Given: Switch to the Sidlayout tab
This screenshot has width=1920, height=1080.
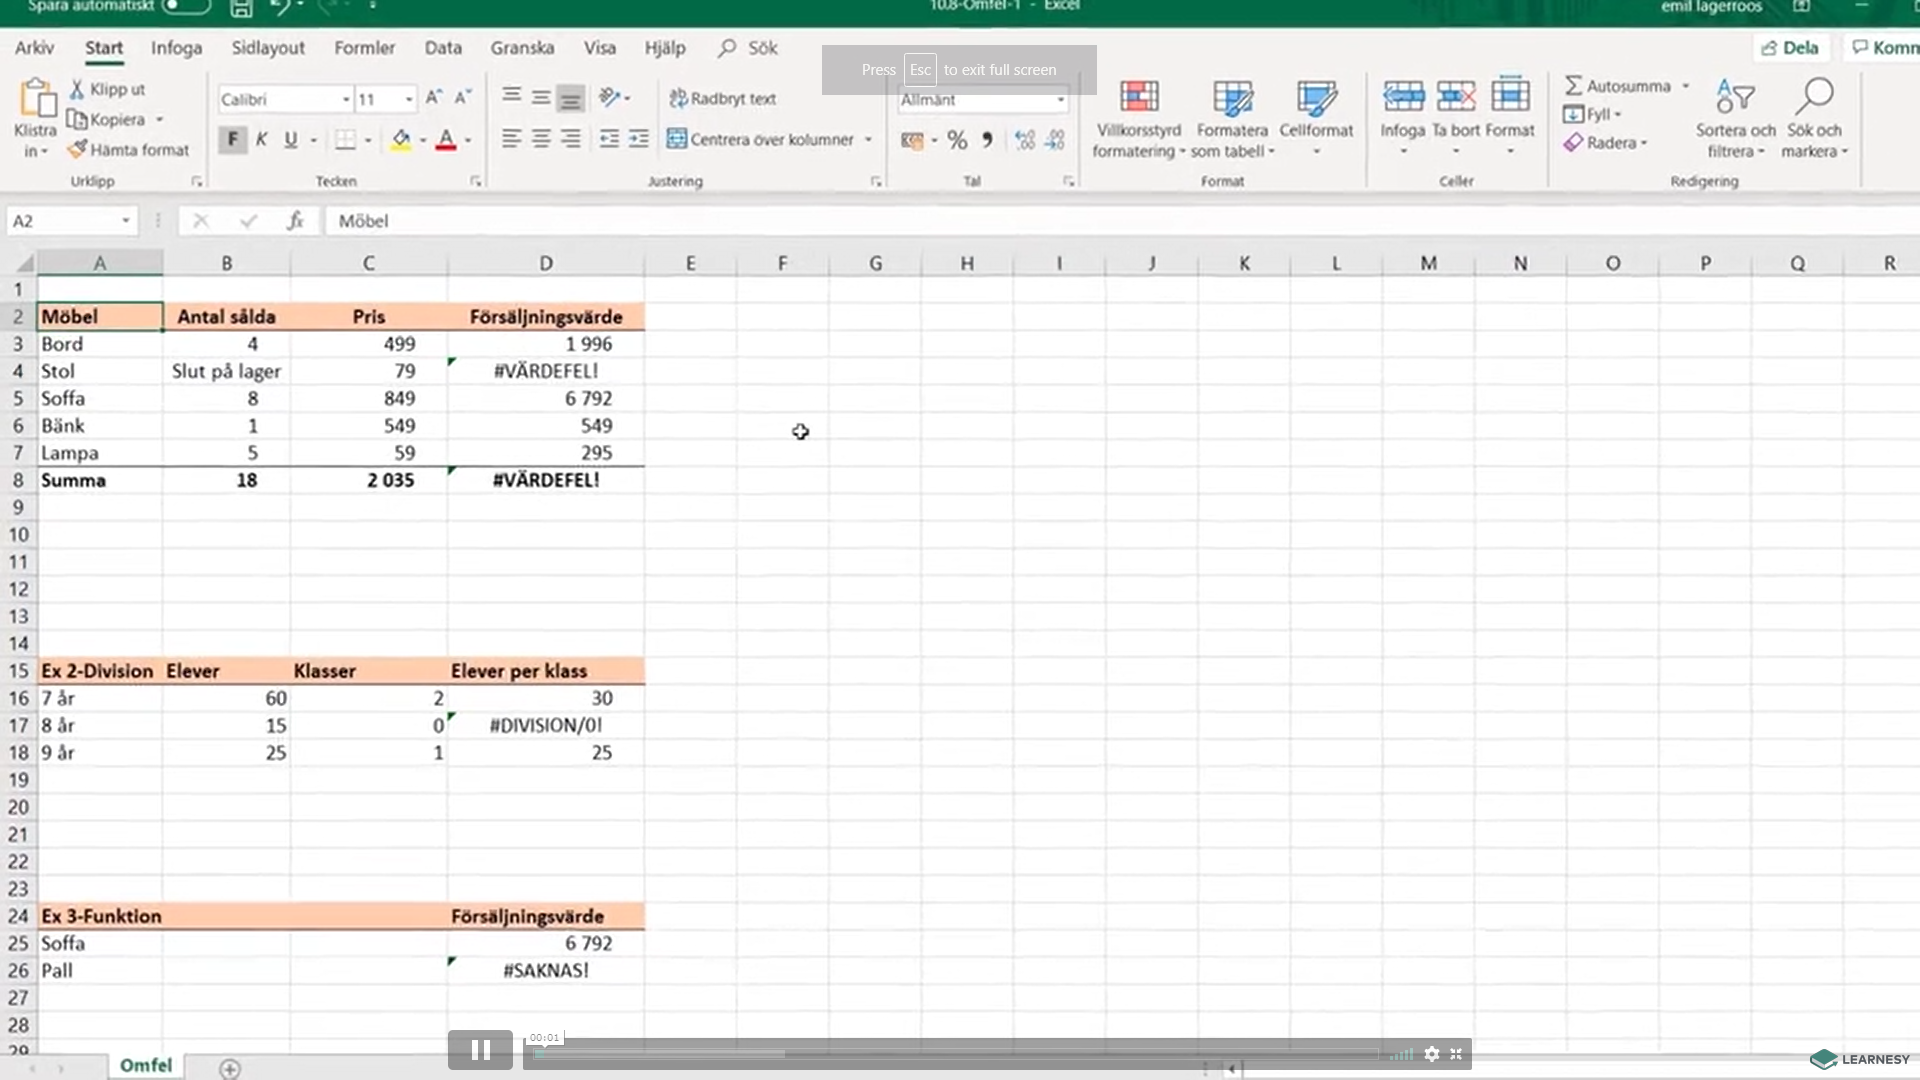Looking at the screenshot, I should click(x=268, y=48).
